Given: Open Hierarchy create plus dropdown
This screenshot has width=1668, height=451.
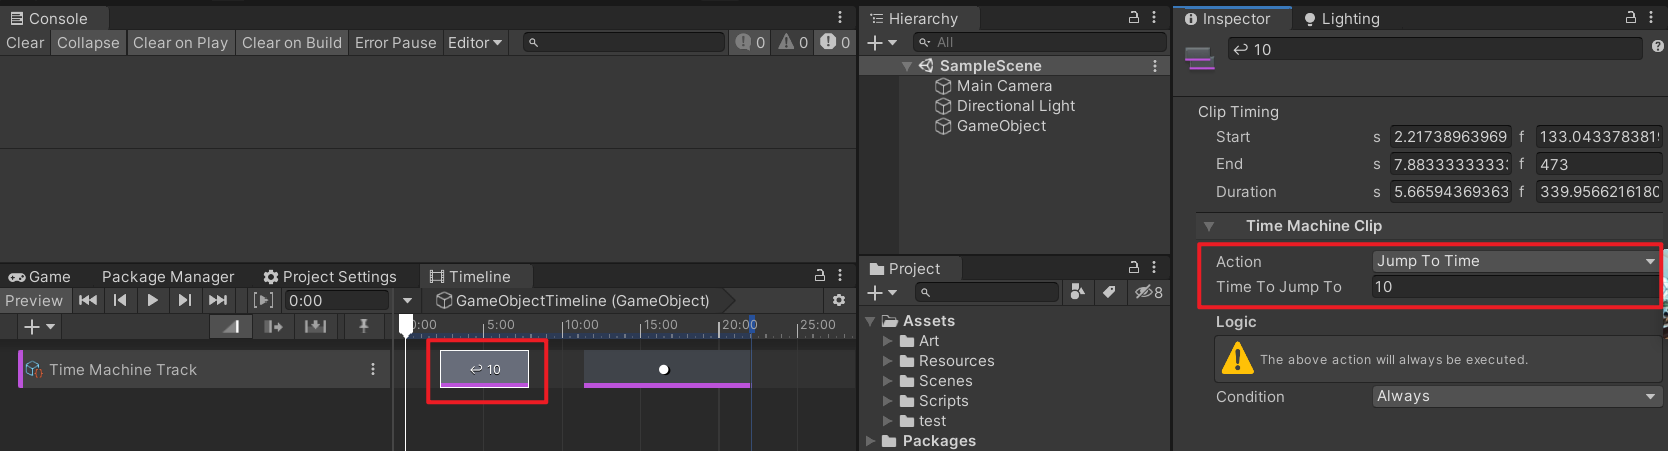Looking at the screenshot, I should (x=882, y=42).
